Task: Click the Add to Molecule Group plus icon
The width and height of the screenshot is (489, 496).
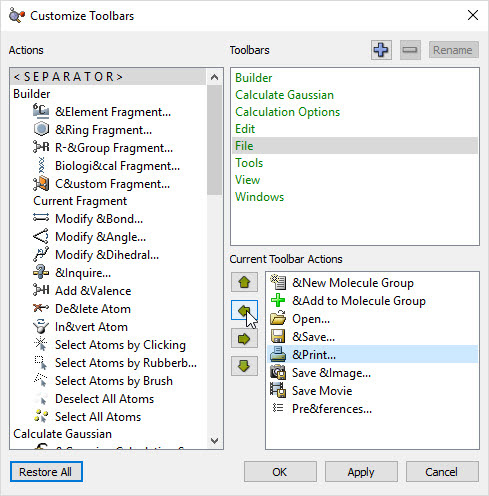Action: pos(278,300)
